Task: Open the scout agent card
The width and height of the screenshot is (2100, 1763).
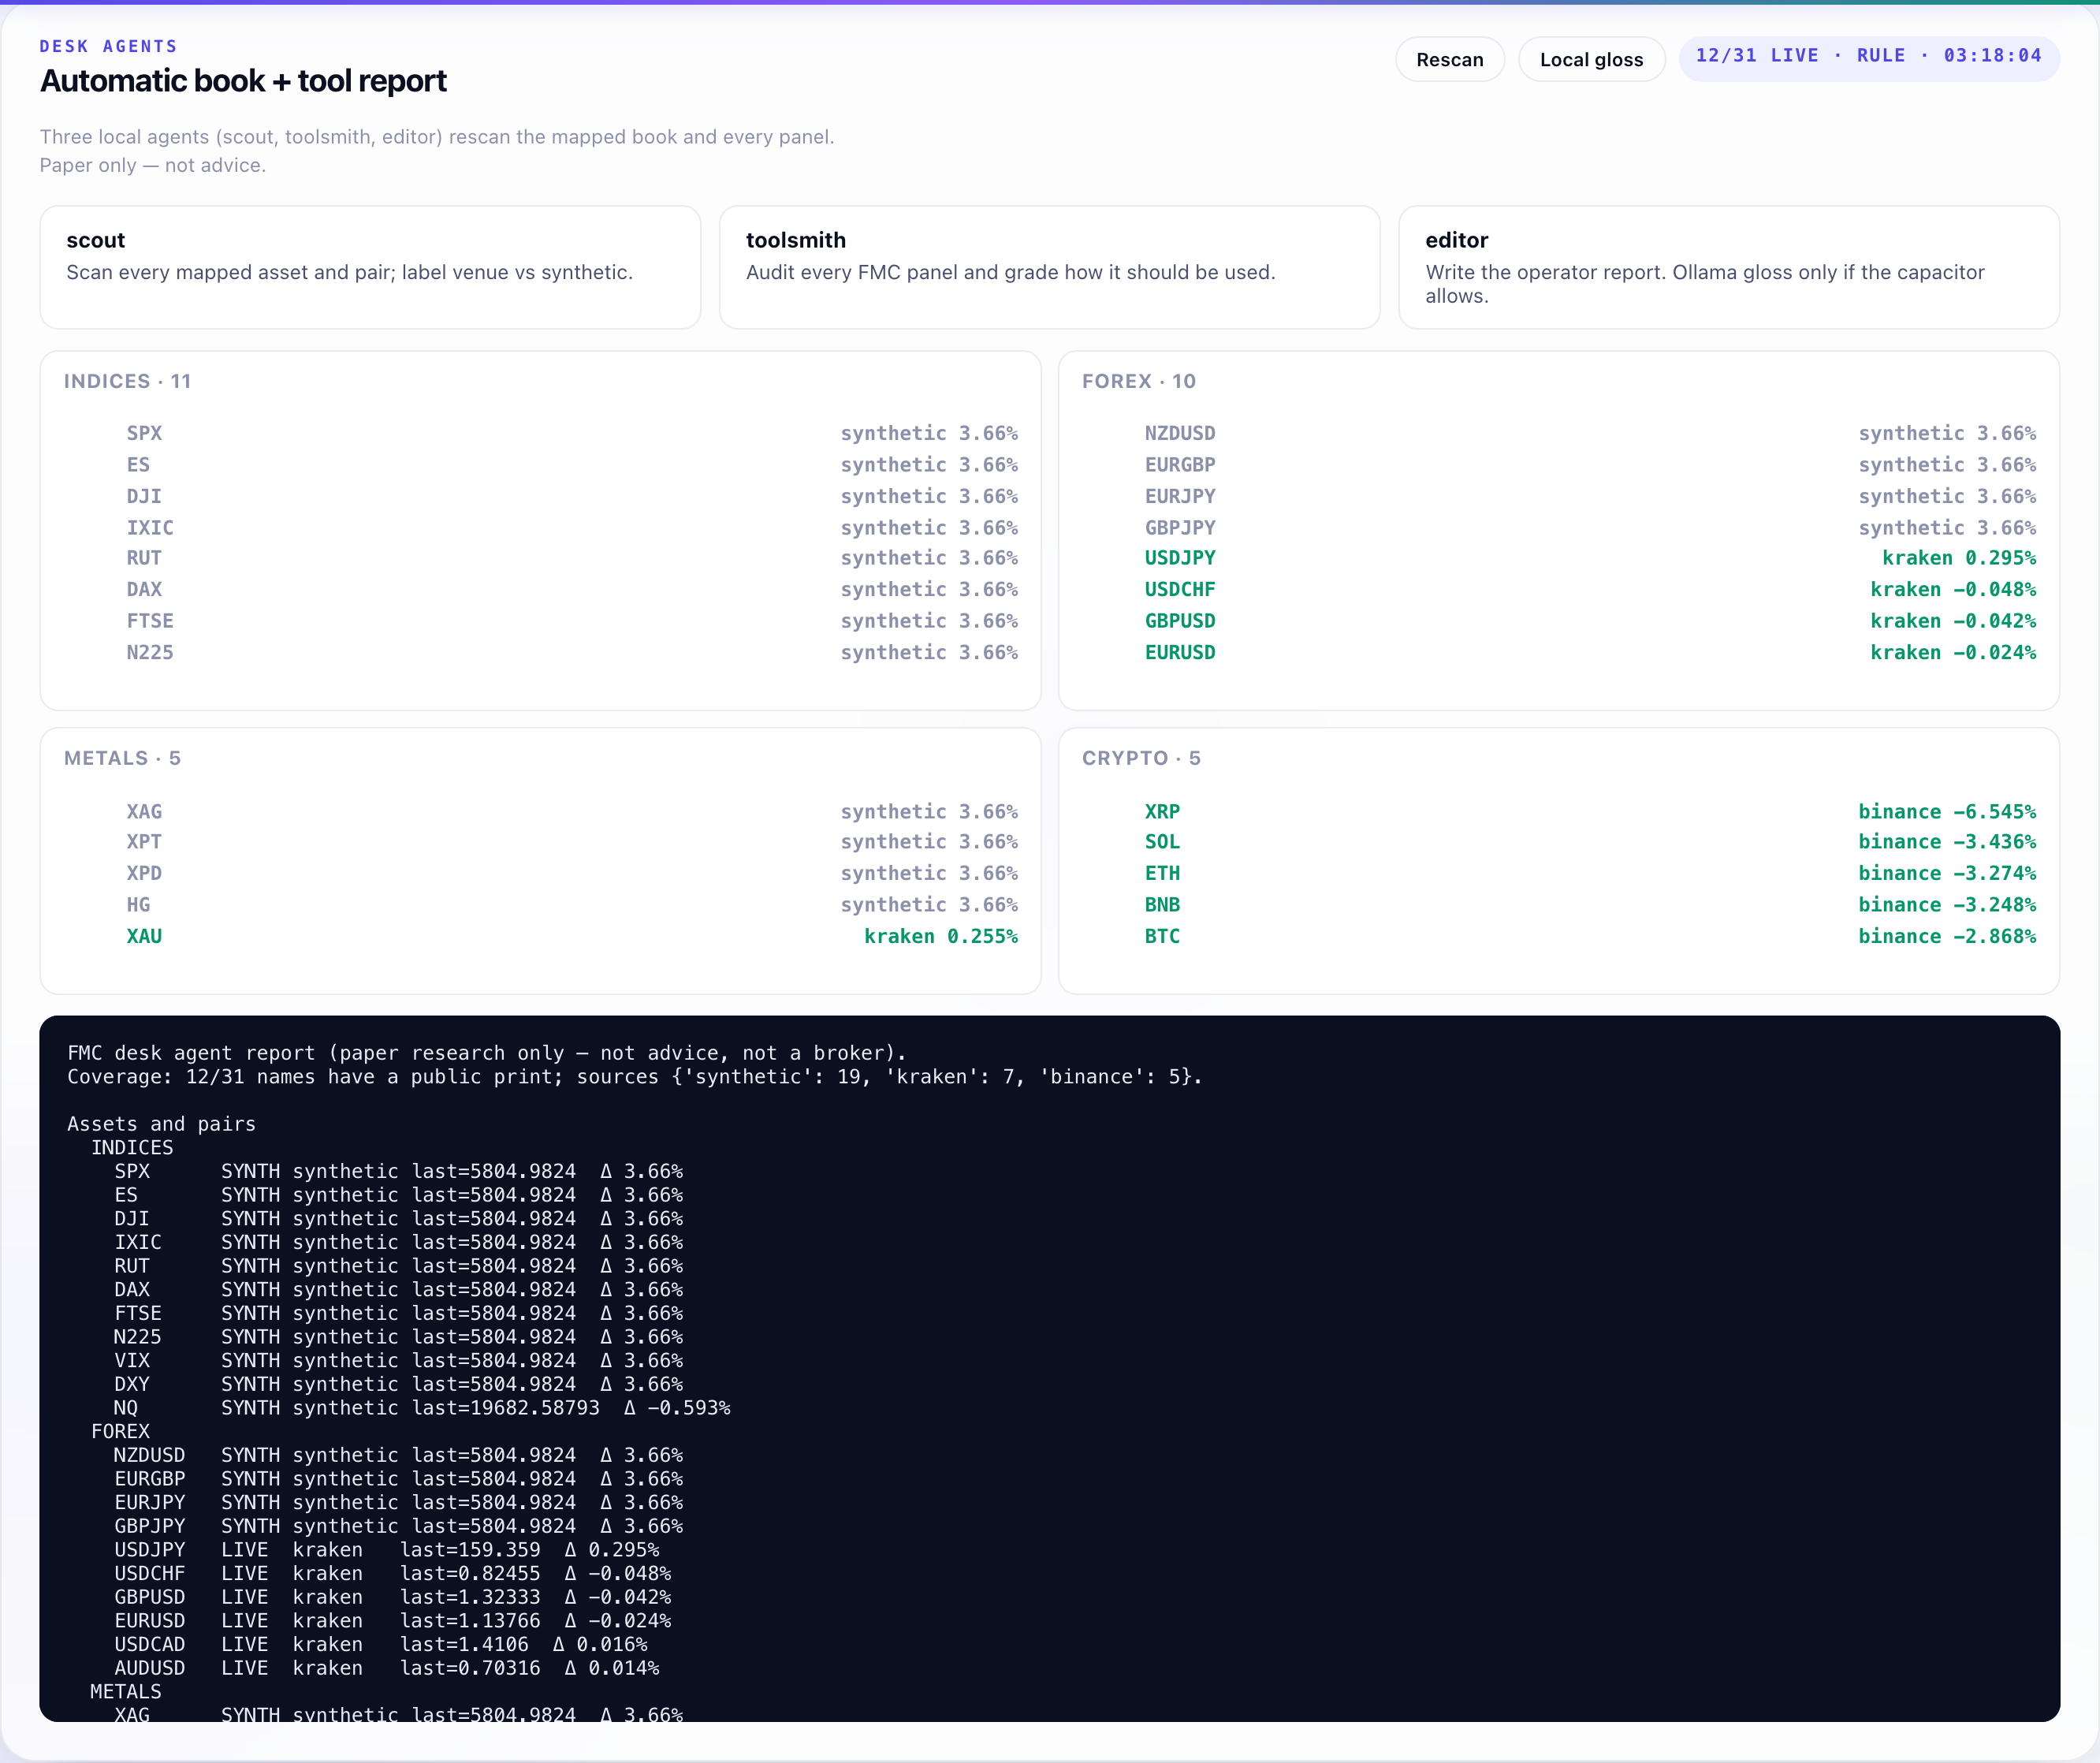Action: (x=370, y=267)
